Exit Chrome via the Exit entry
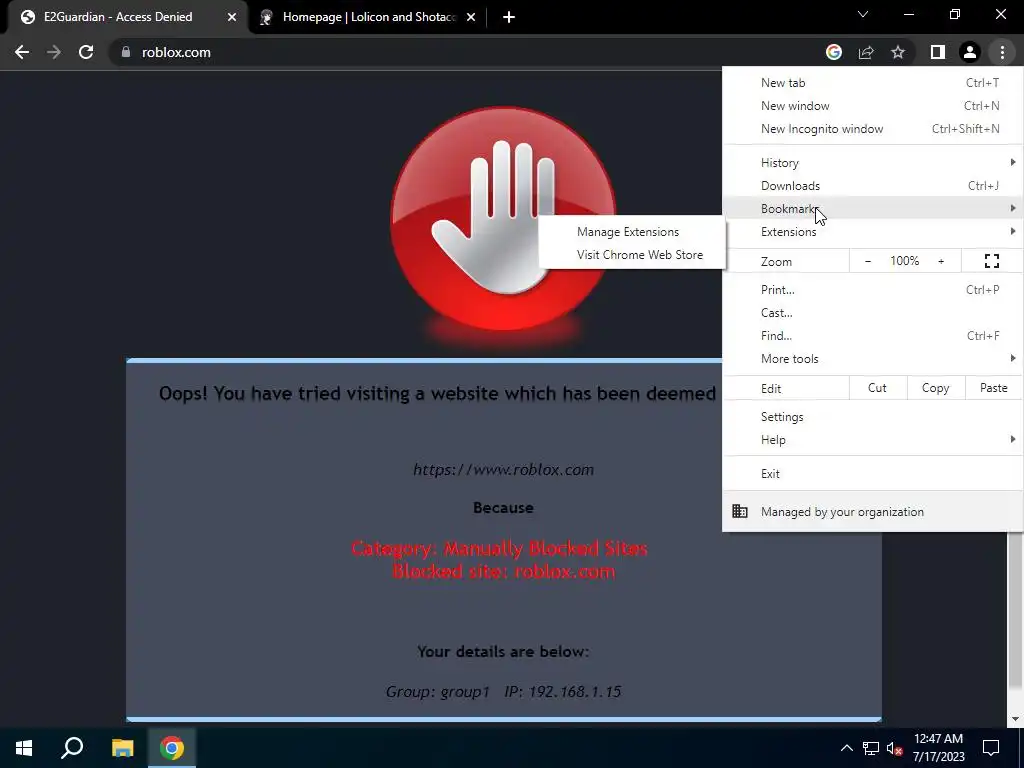 coord(872,473)
